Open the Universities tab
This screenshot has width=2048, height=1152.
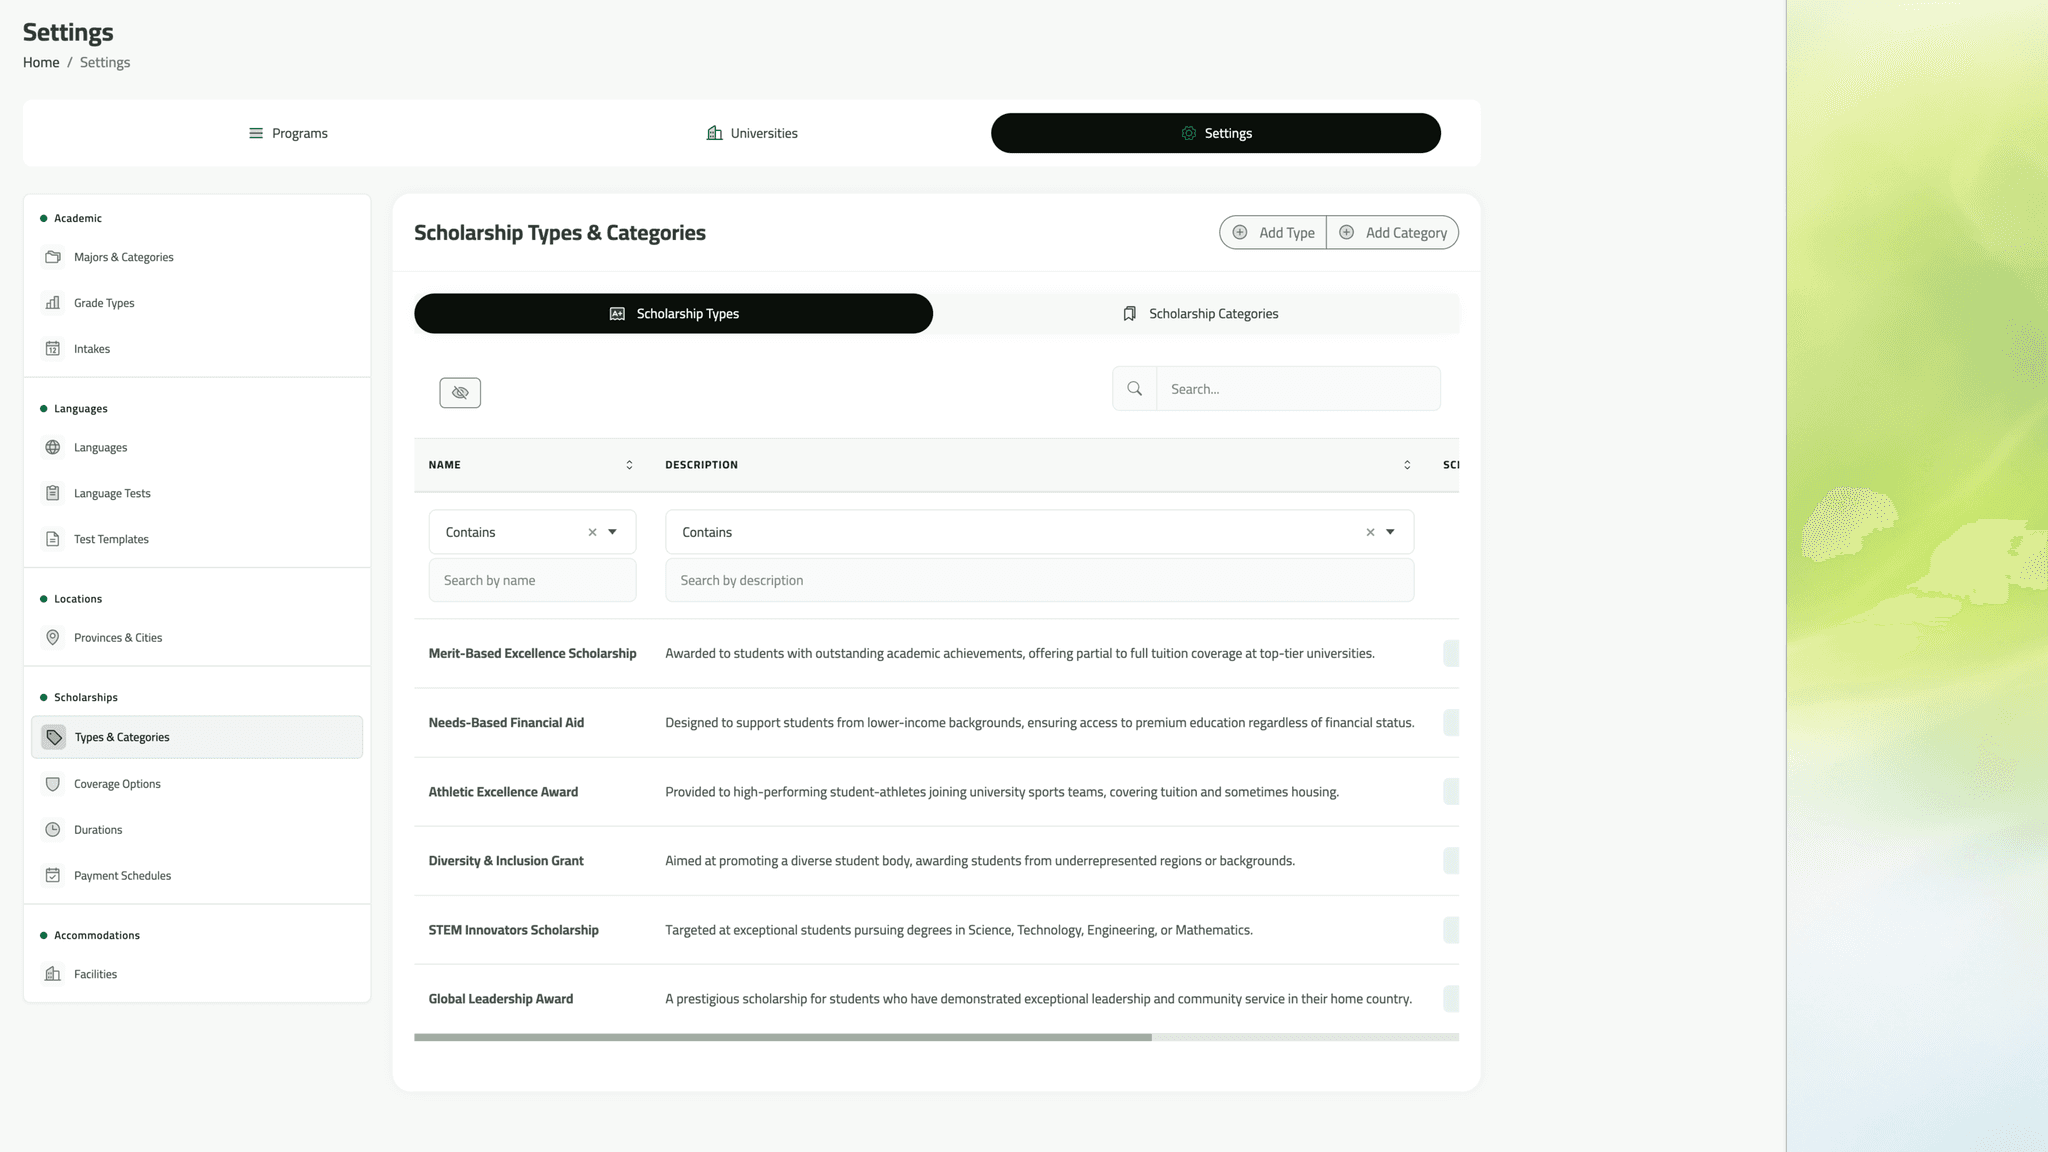tap(751, 132)
